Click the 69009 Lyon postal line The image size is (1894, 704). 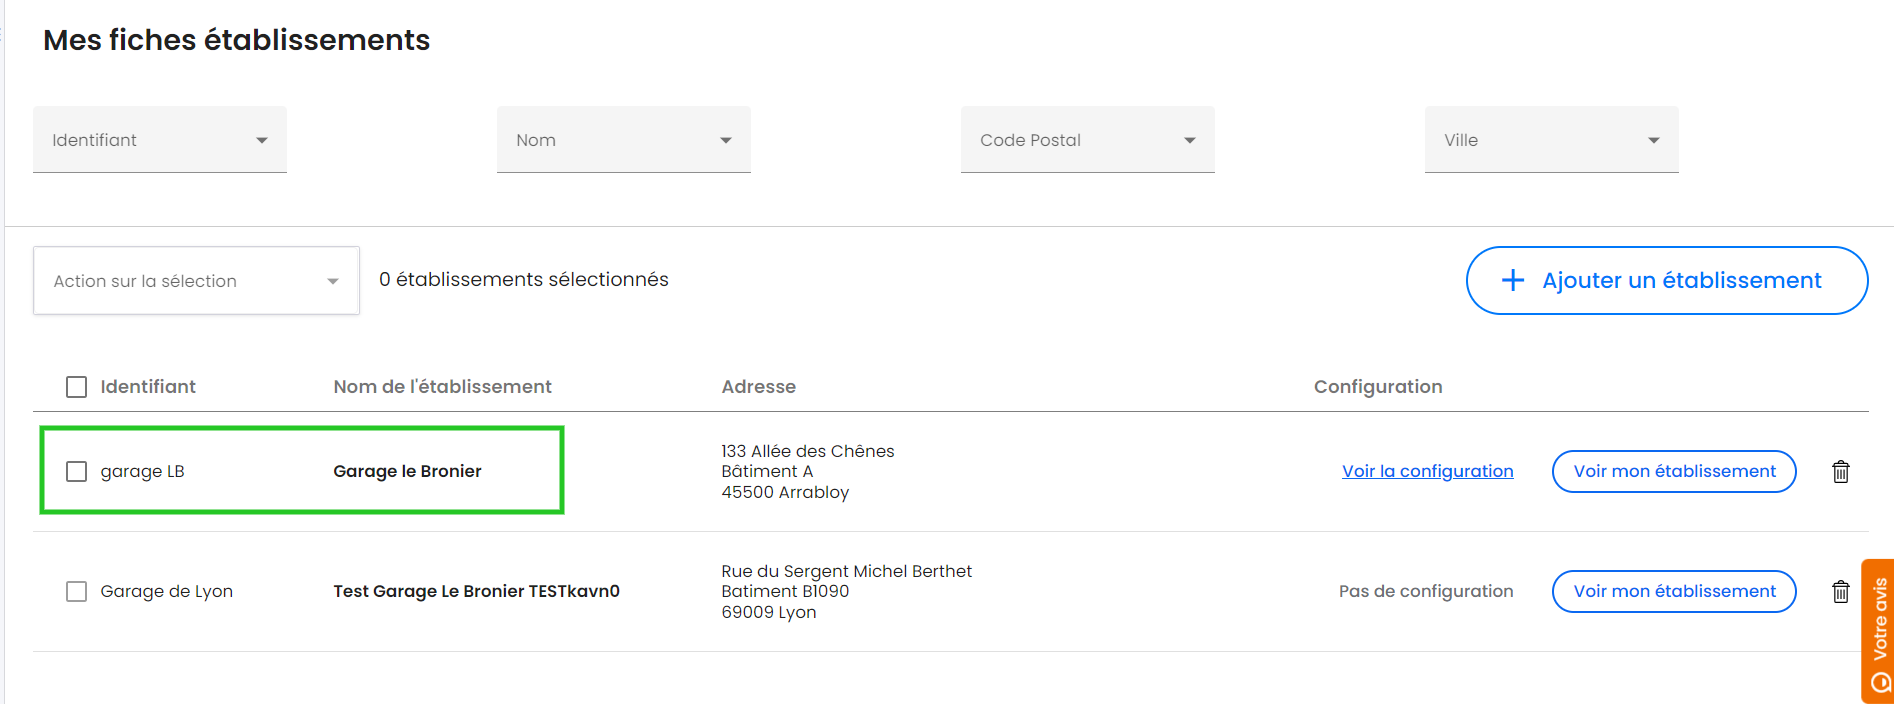pyautogui.click(x=768, y=612)
